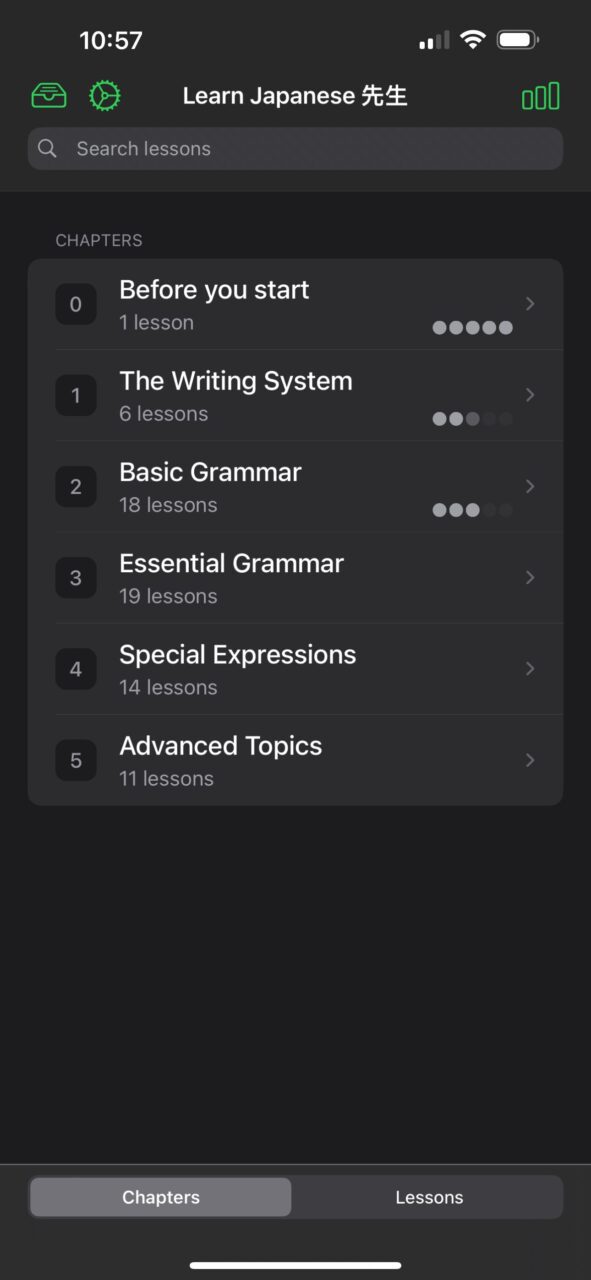Open the green inbox tray icon

[x=49, y=96]
